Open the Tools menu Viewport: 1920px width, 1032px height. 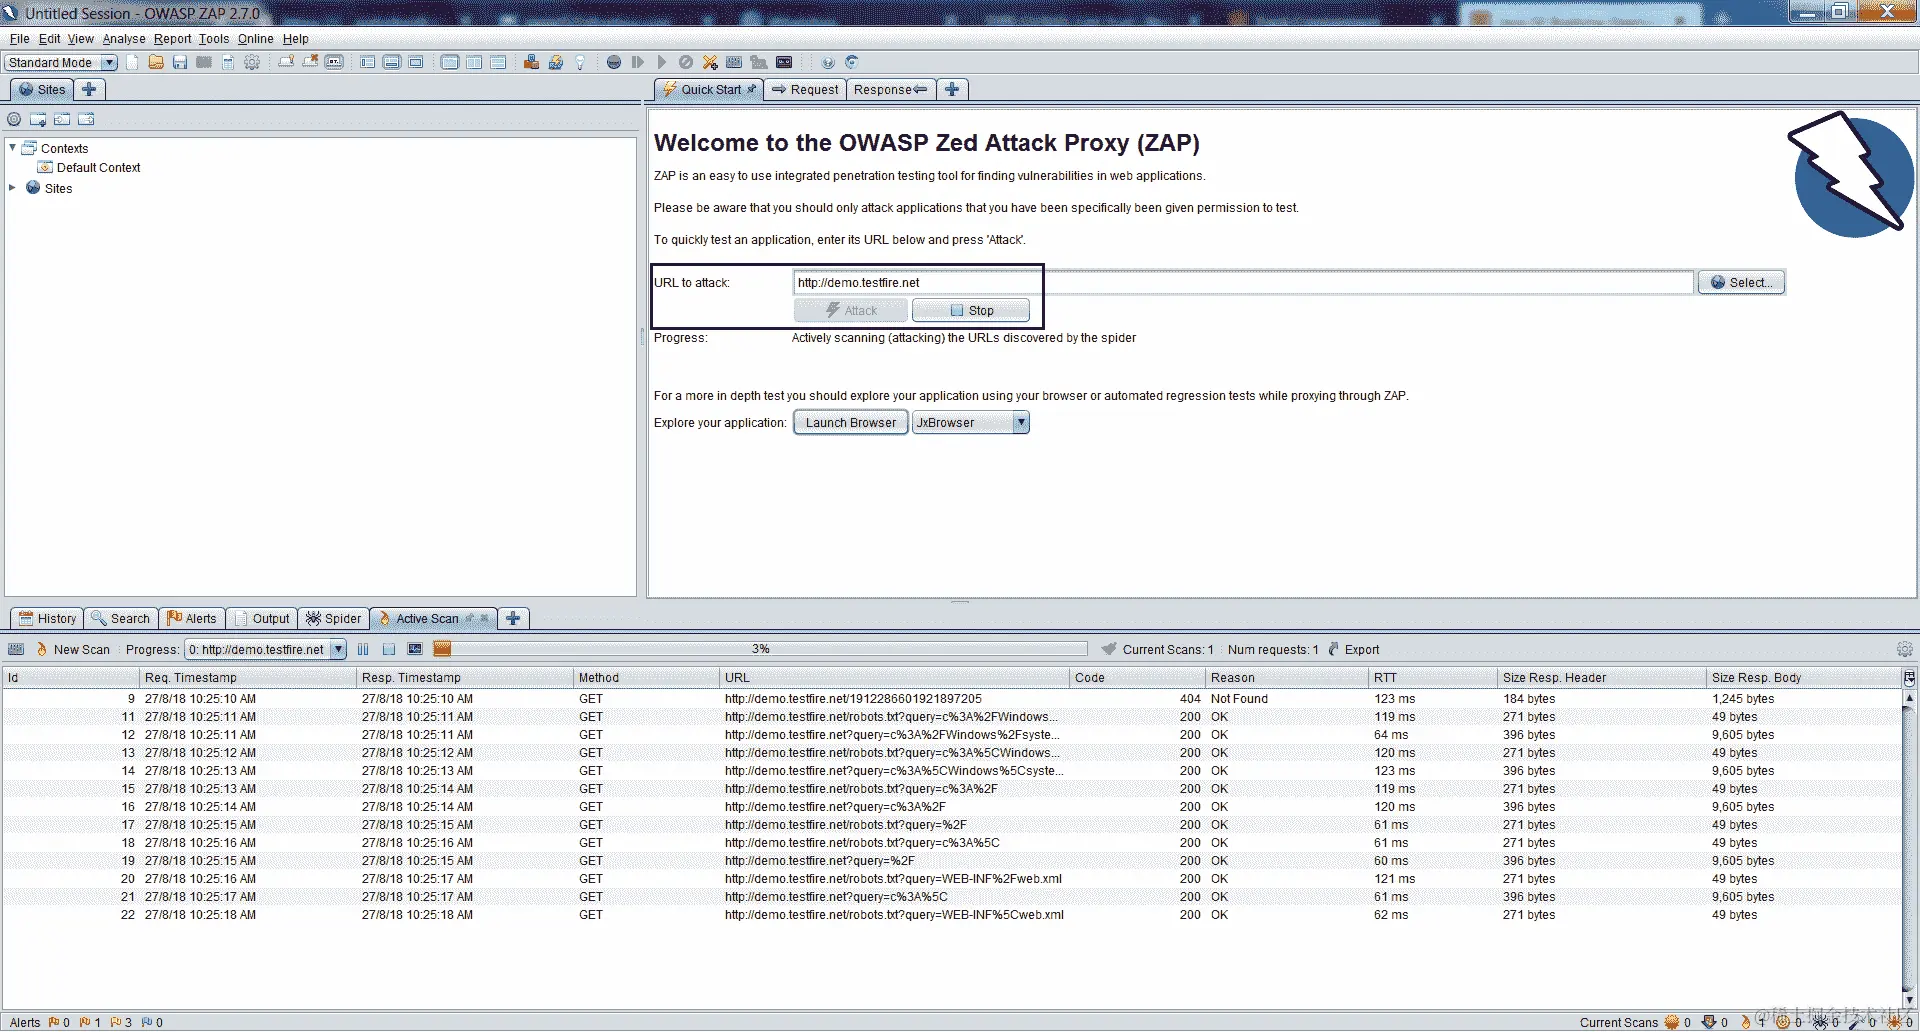214,39
